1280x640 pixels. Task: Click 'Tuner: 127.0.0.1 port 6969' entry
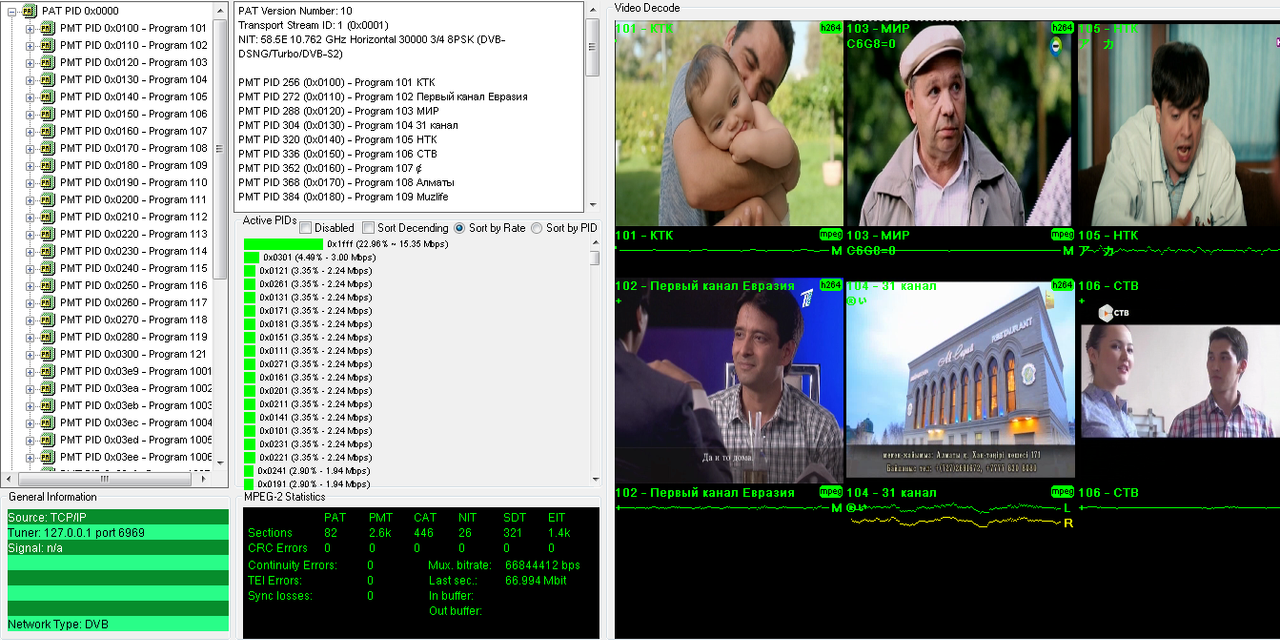pyautogui.click(x=118, y=533)
